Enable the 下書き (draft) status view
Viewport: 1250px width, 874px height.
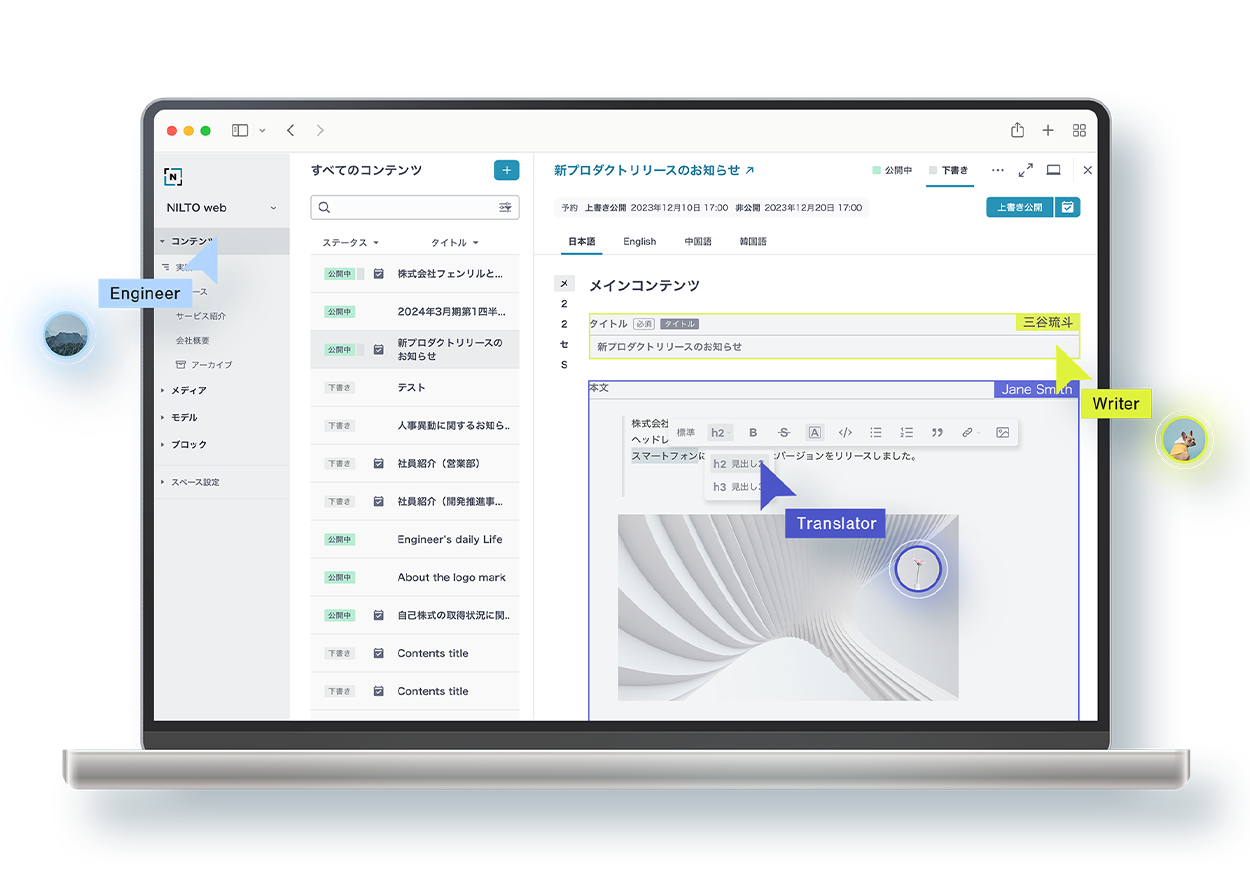(x=949, y=170)
